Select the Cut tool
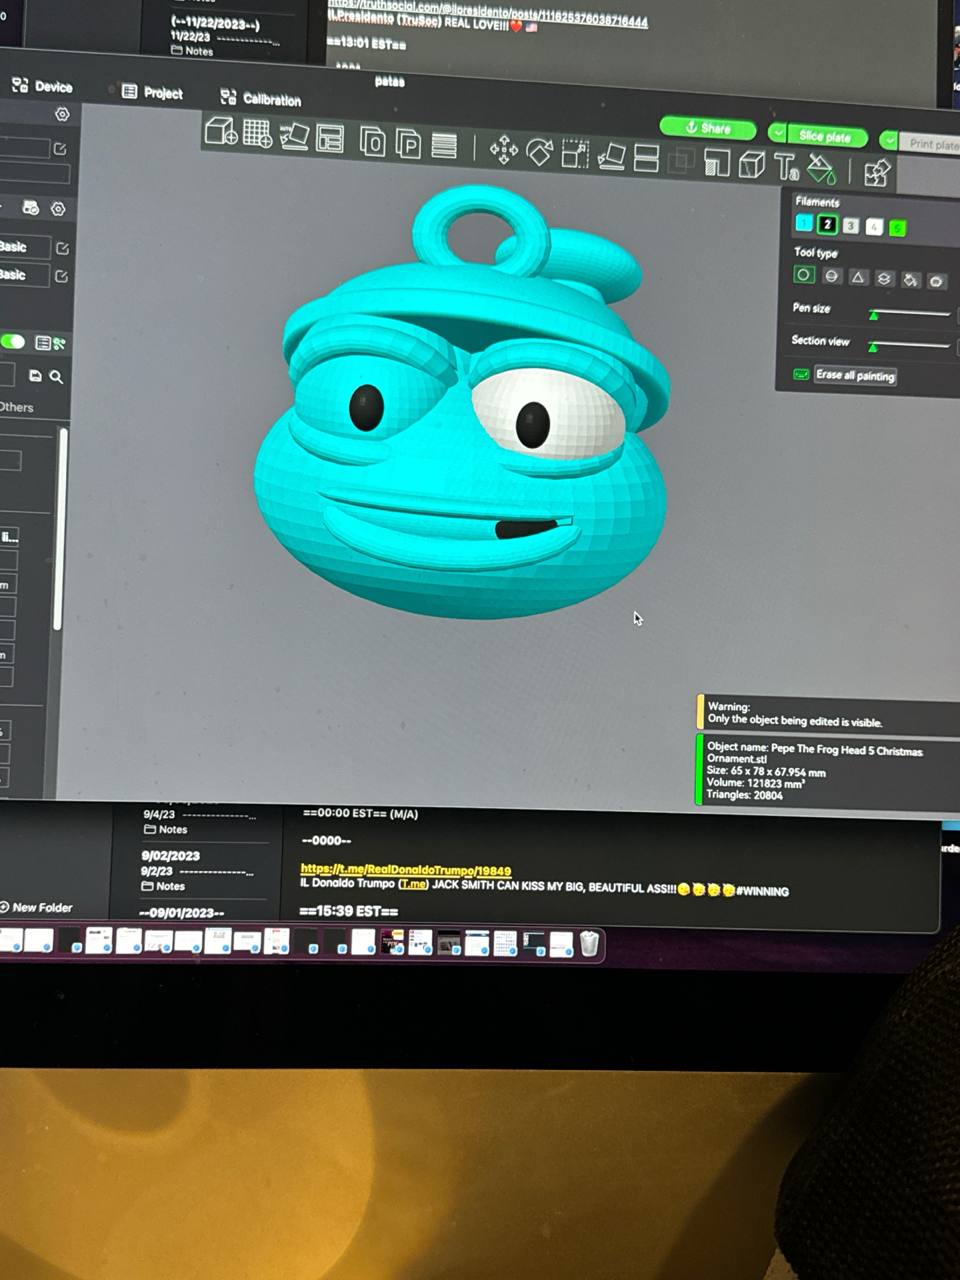This screenshot has width=960, height=1280. coord(647,158)
